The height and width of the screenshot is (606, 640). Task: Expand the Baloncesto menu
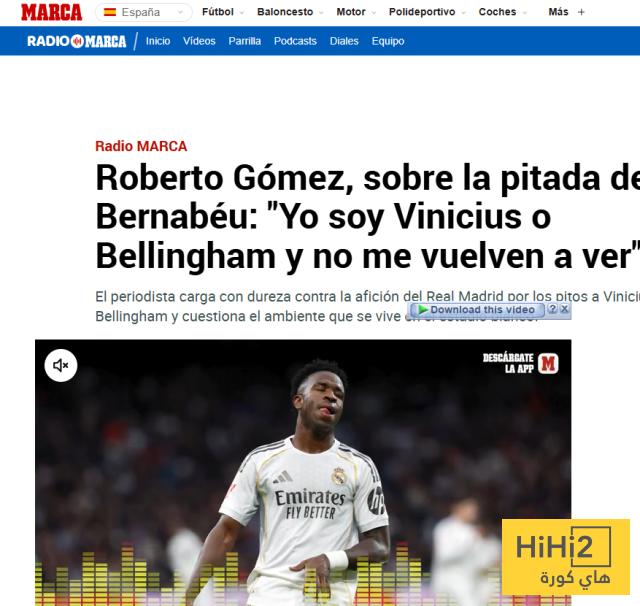(x=290, y=12)
